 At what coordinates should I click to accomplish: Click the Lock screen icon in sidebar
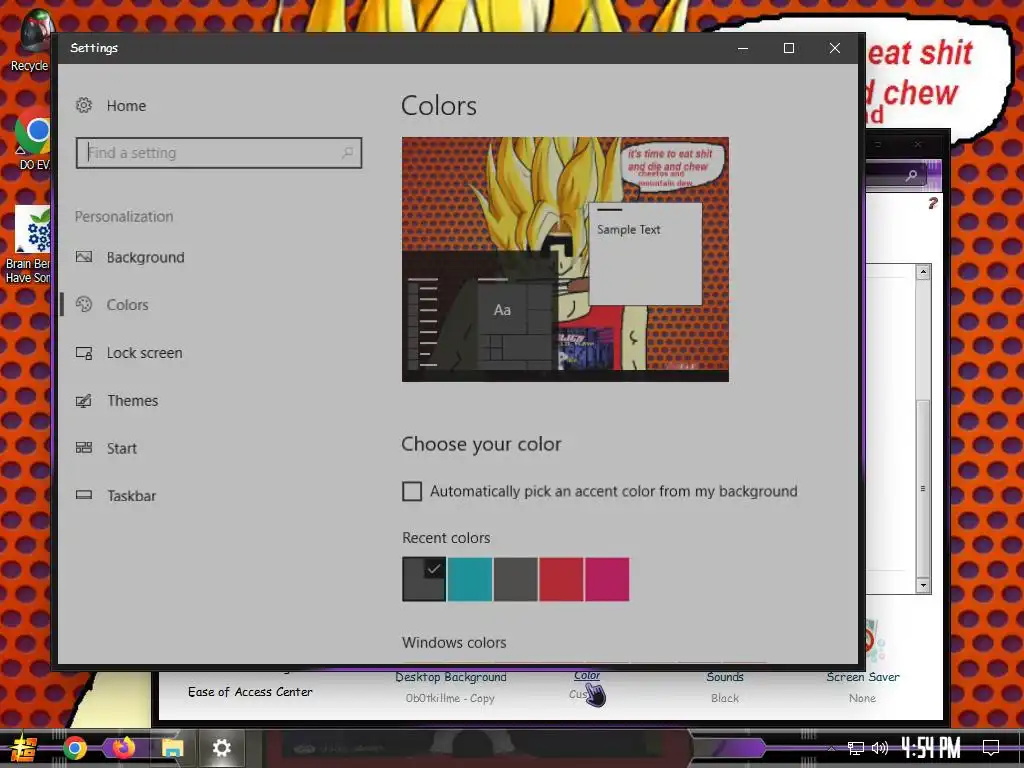point(84,353)
